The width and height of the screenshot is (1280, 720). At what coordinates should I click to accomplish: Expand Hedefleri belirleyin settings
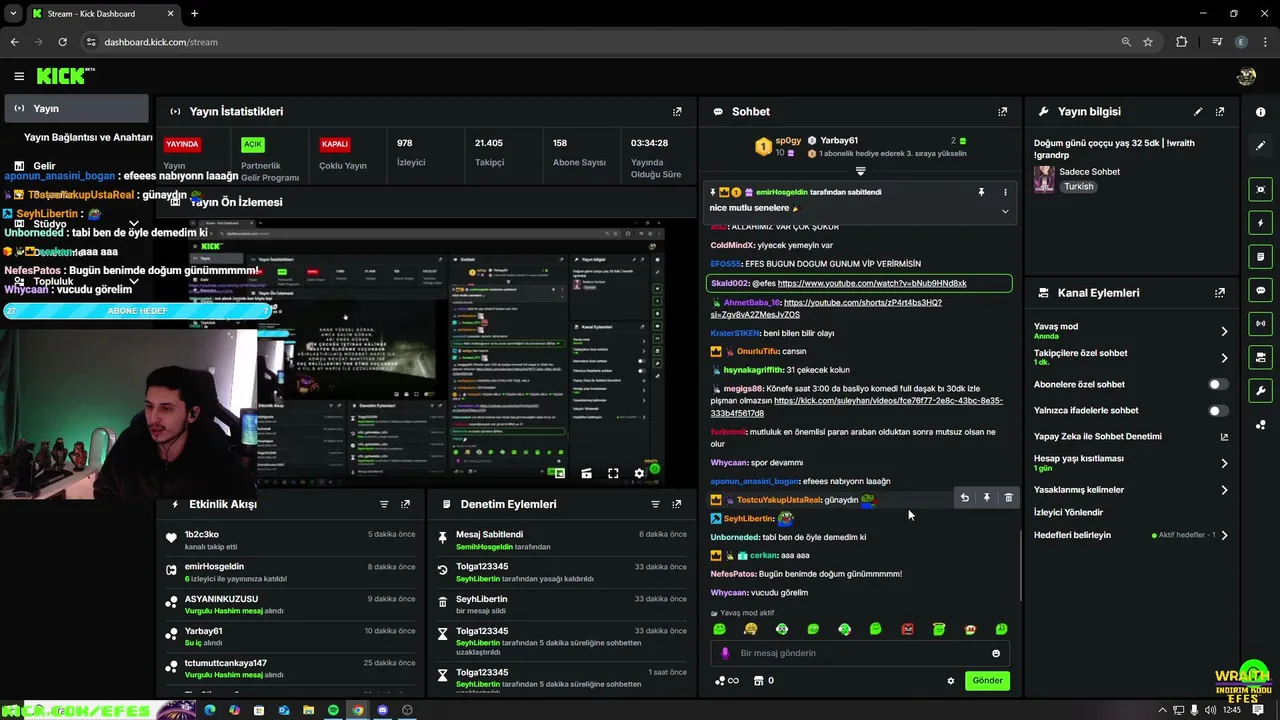coord(1224,535)
